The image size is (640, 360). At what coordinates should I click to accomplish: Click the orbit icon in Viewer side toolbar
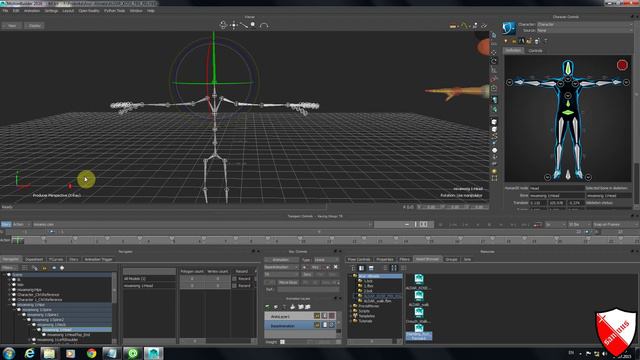[x=494, y=61]
